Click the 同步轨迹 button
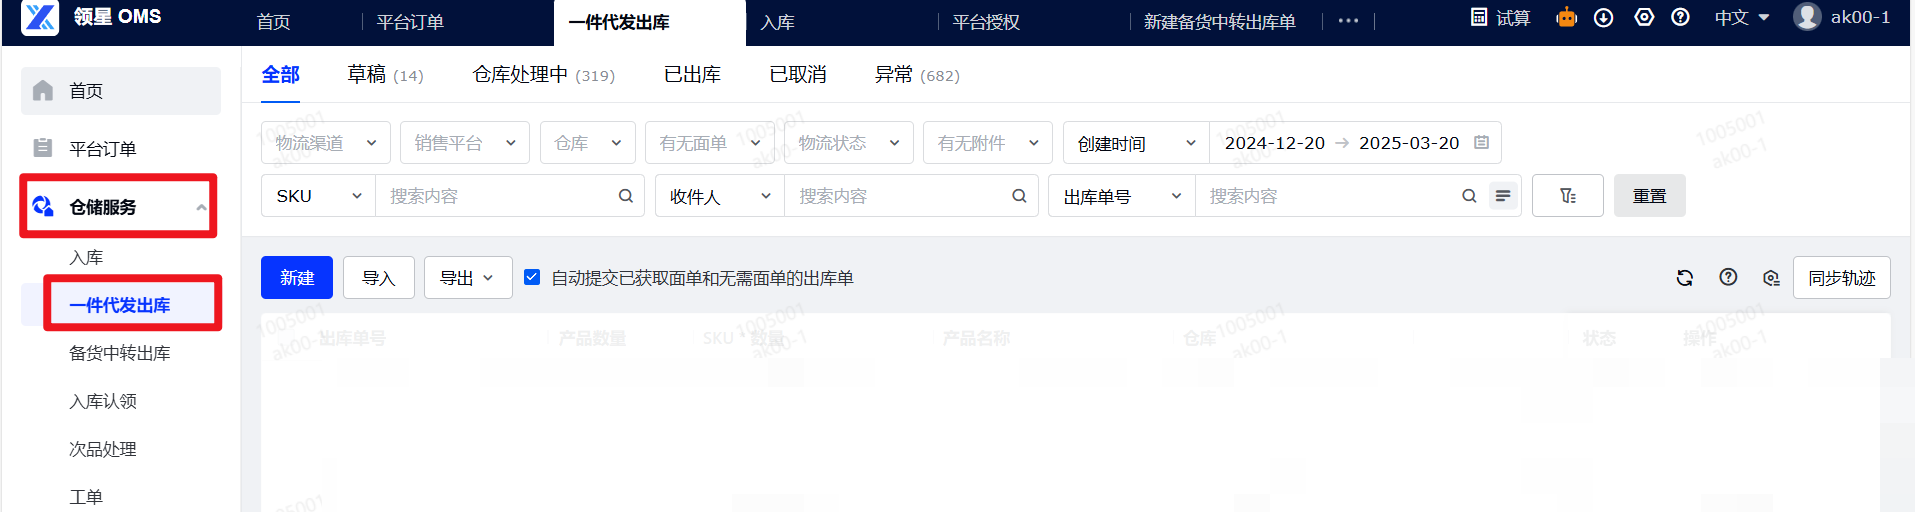 [x=1842, y=278]
